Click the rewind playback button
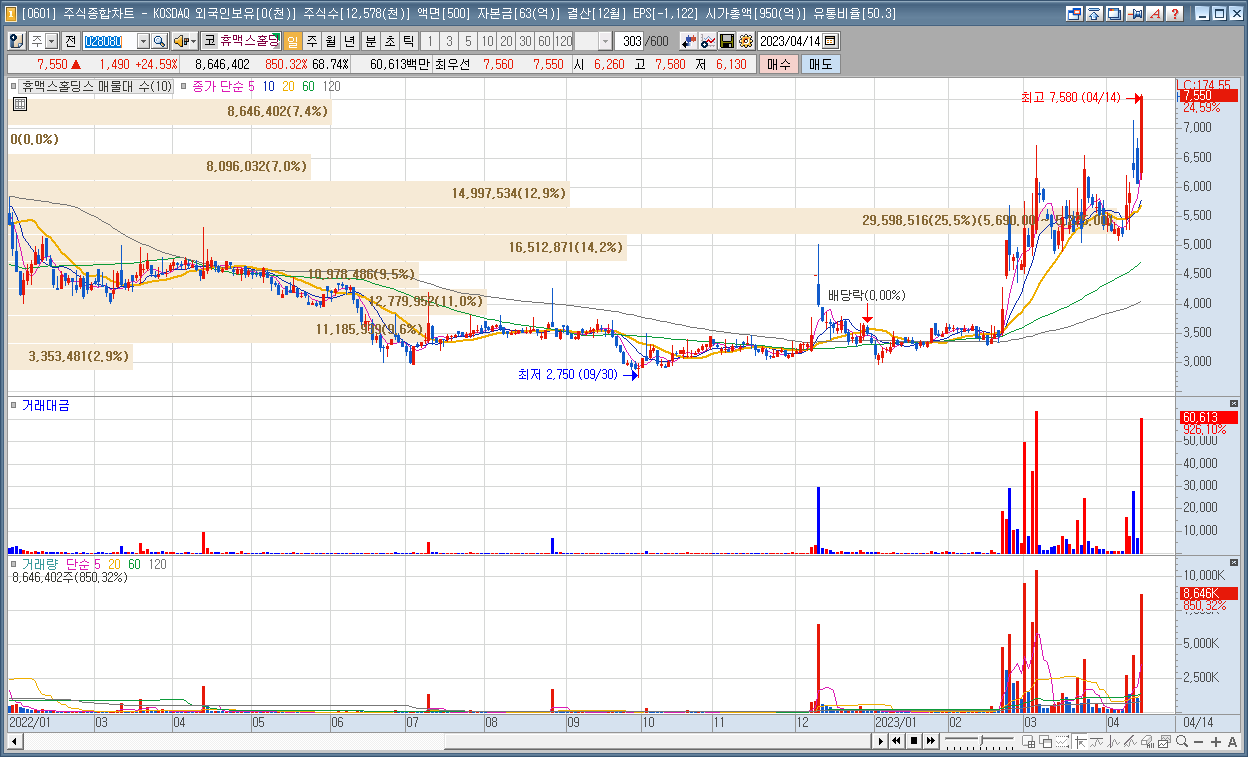Viewport: 1248px width, 757px height. coord(896,741)
